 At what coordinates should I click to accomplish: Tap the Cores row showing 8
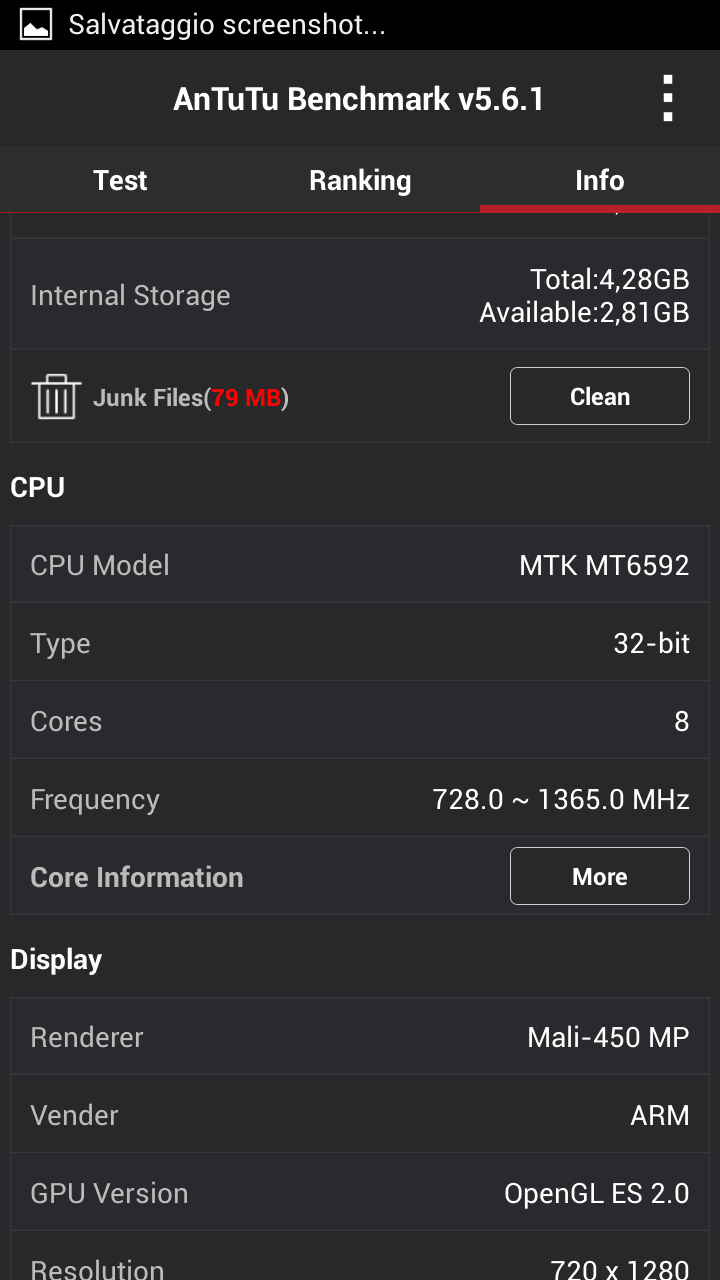pos(360,721)
